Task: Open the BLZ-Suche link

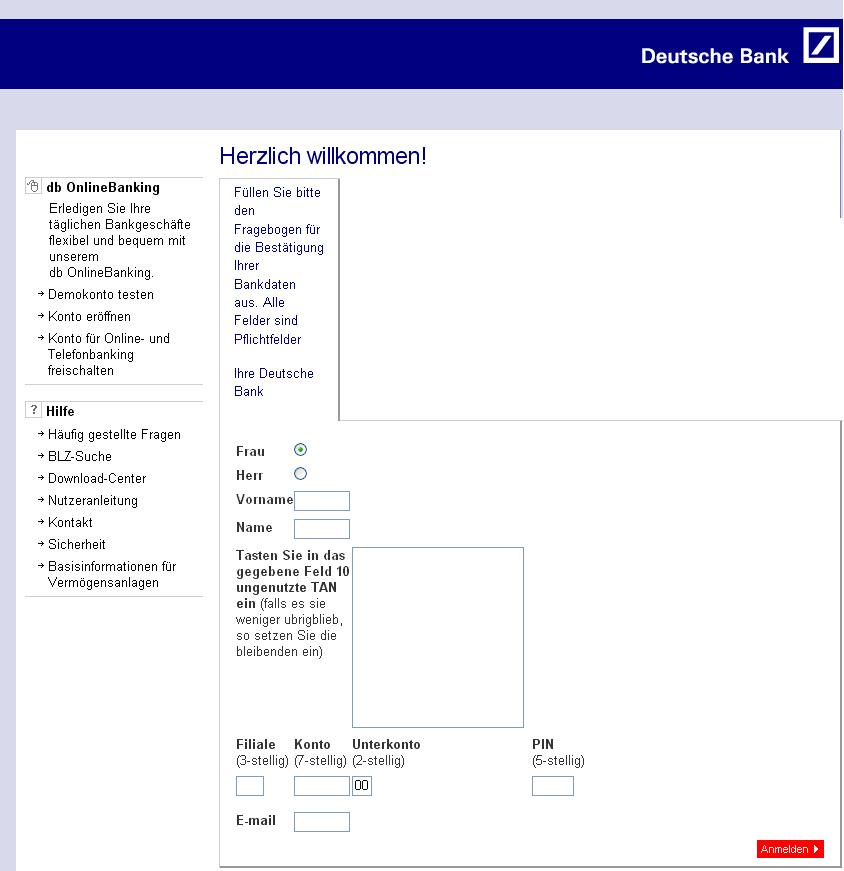Action: 80,456
